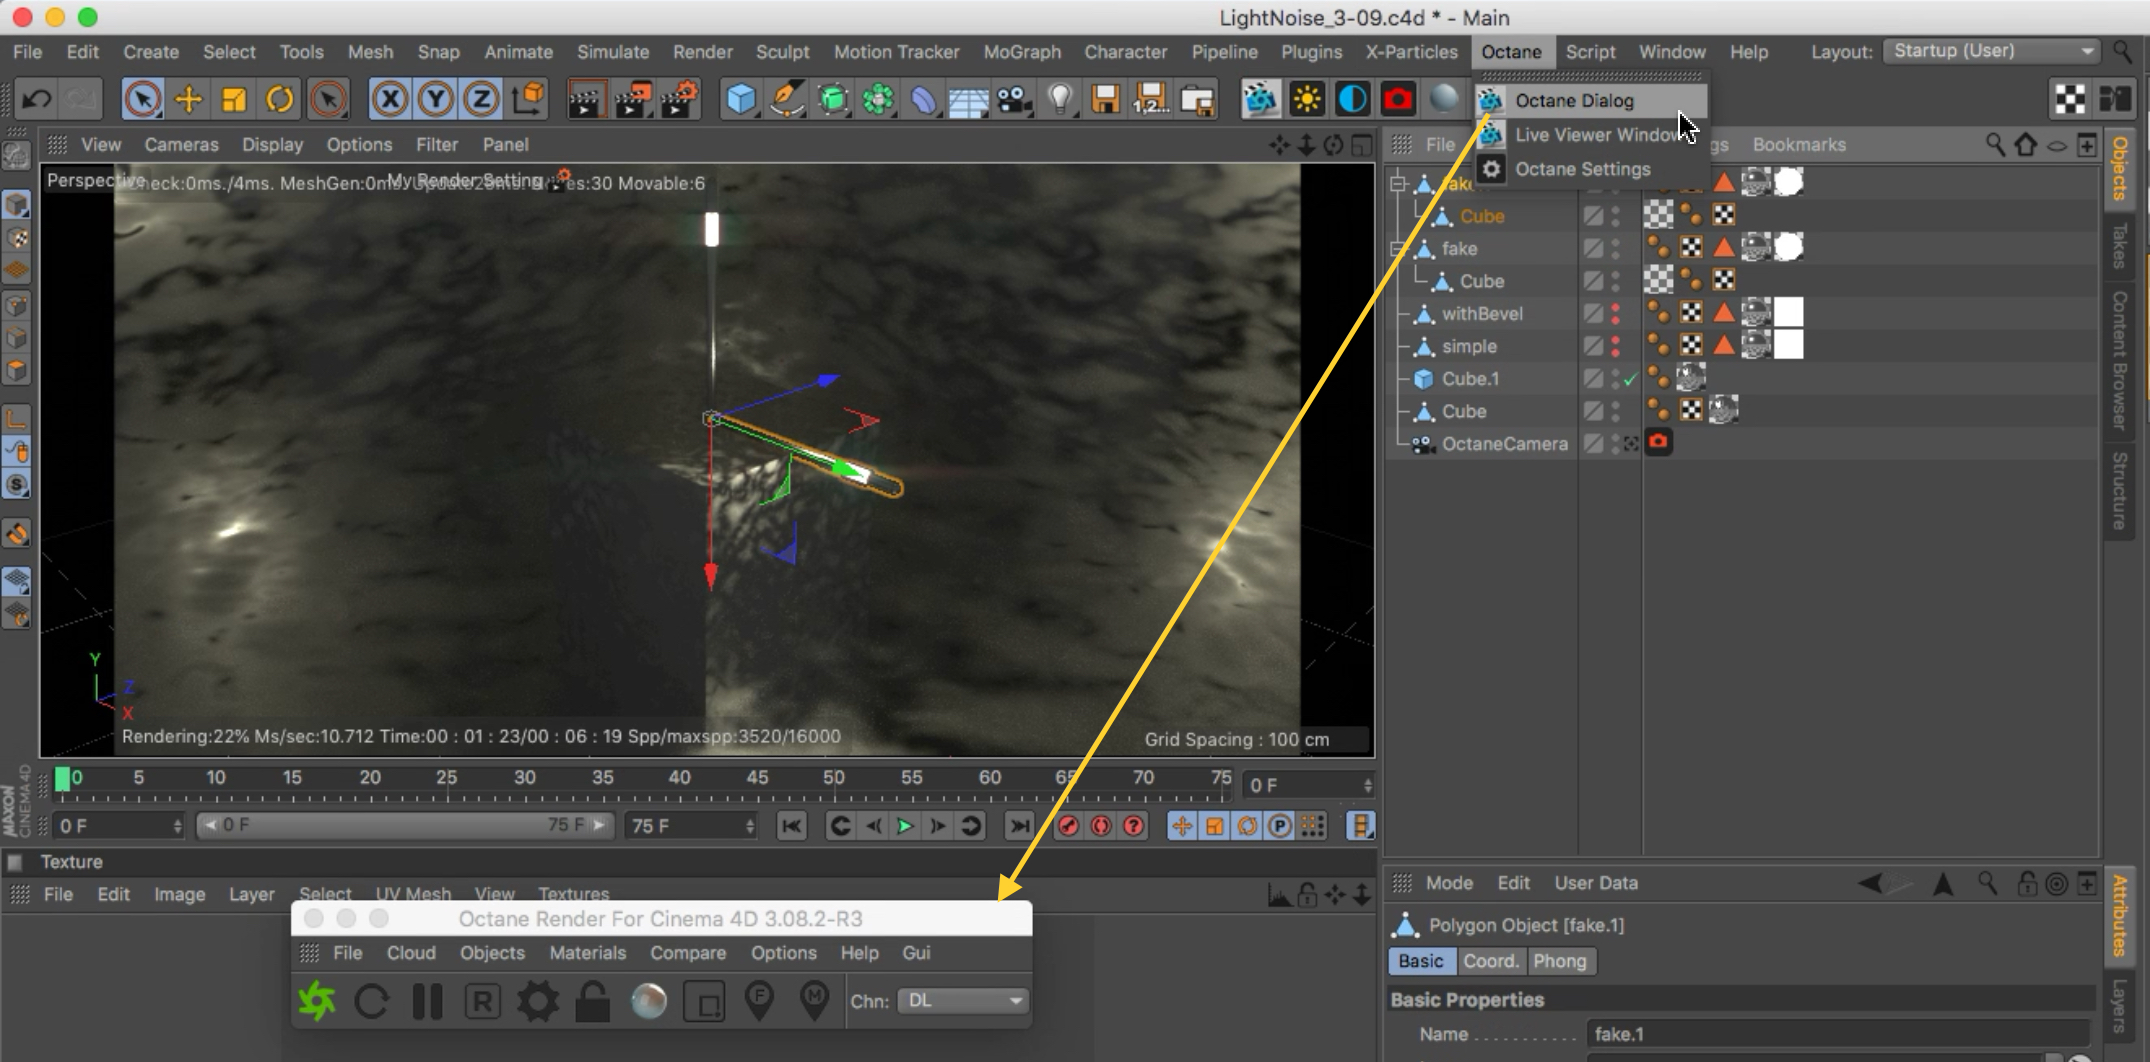Toggle the green enable checkmark on Cube.1
Screen dimensions: 2150x1062
[1630, 380]
